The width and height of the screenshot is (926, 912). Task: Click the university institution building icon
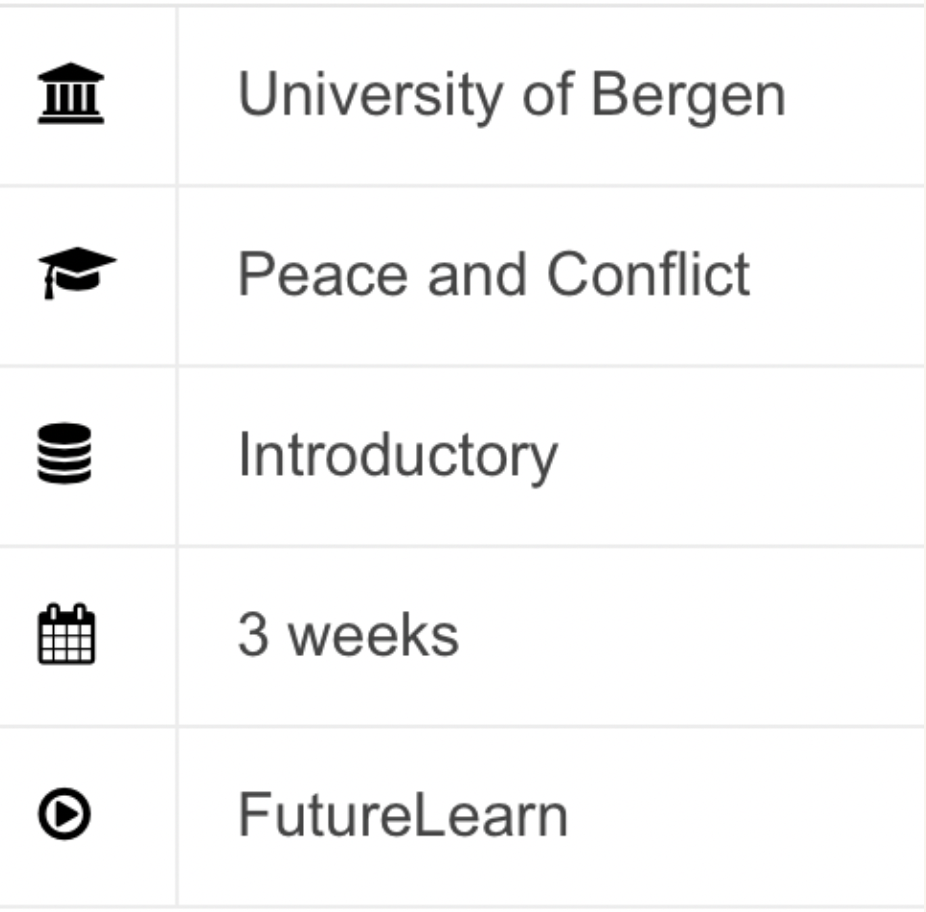(71, 93)
